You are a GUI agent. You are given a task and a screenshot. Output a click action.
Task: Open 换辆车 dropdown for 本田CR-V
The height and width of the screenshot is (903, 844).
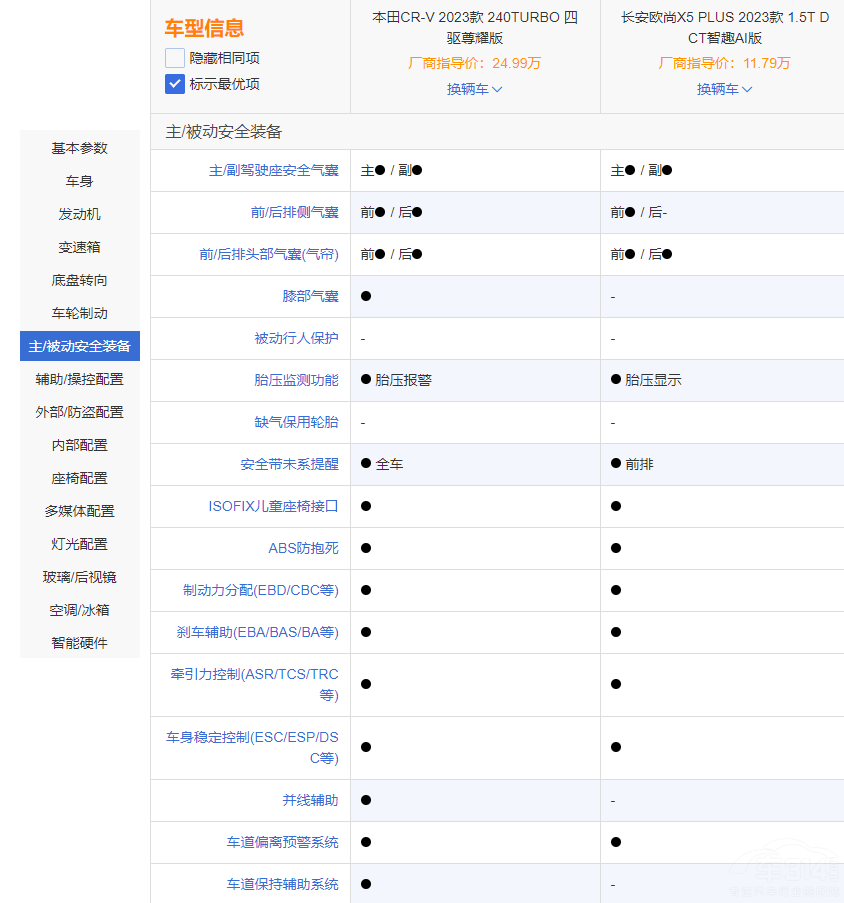pos(475,89)
